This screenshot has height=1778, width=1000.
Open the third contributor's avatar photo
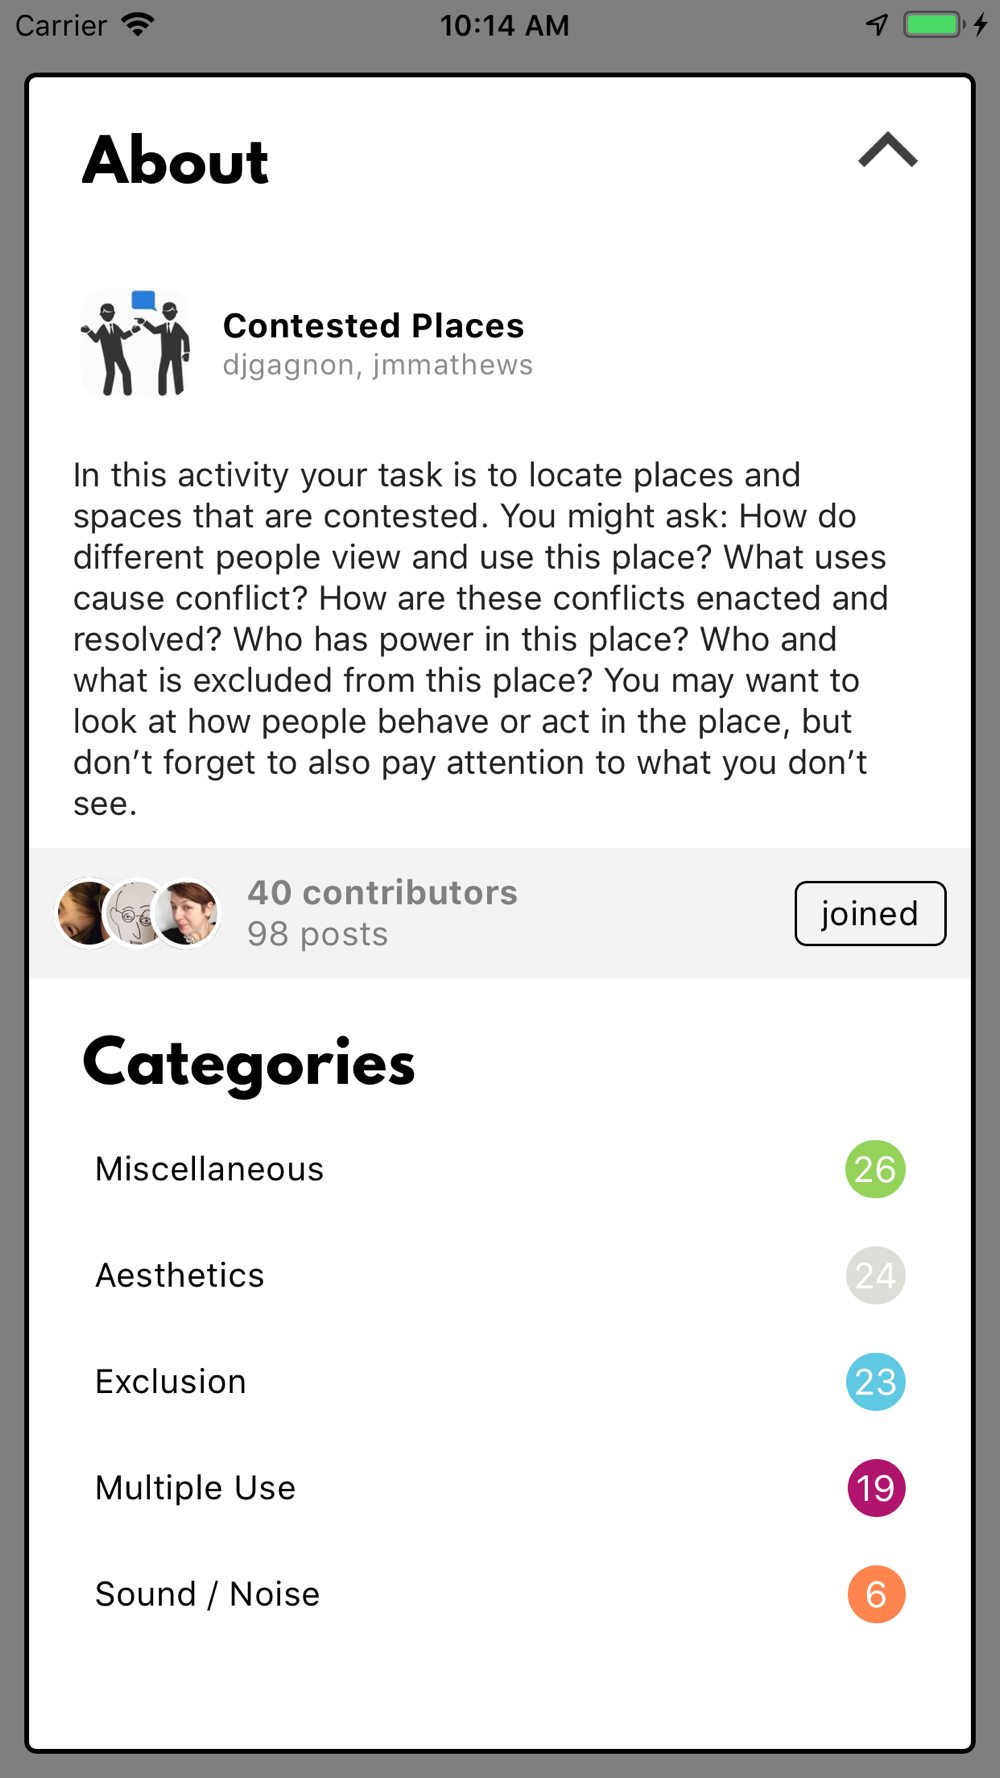click(x=186, y=912)
